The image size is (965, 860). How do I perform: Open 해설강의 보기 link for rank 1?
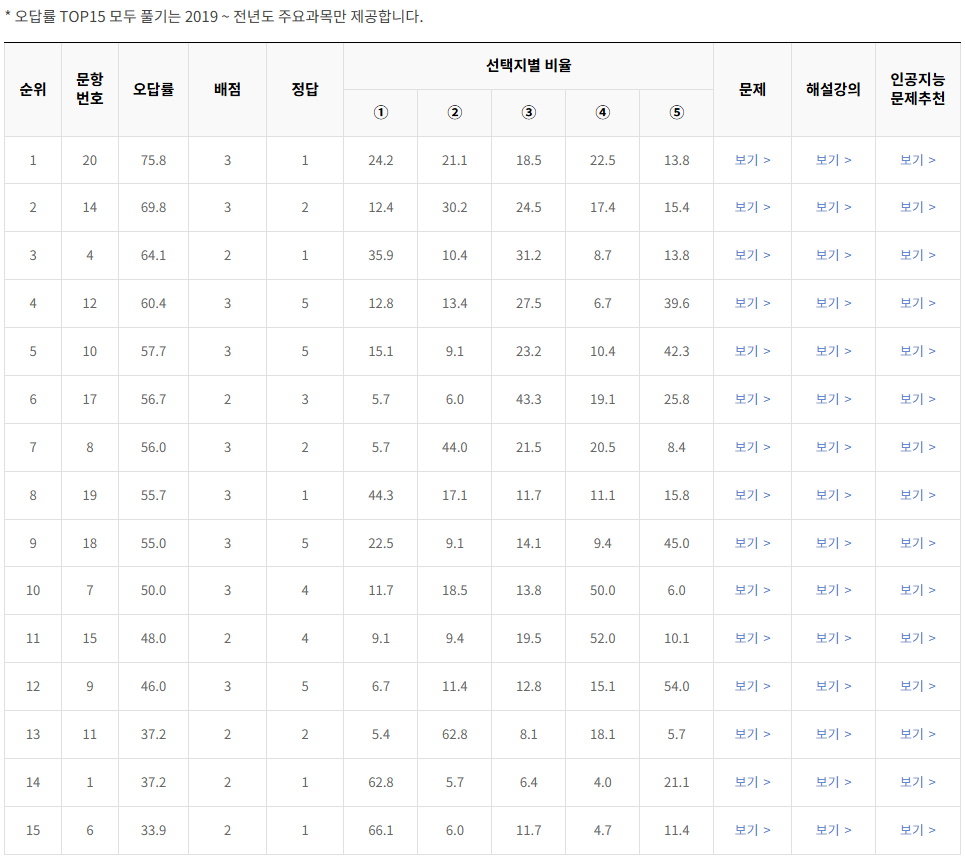[x=833, y=160]
